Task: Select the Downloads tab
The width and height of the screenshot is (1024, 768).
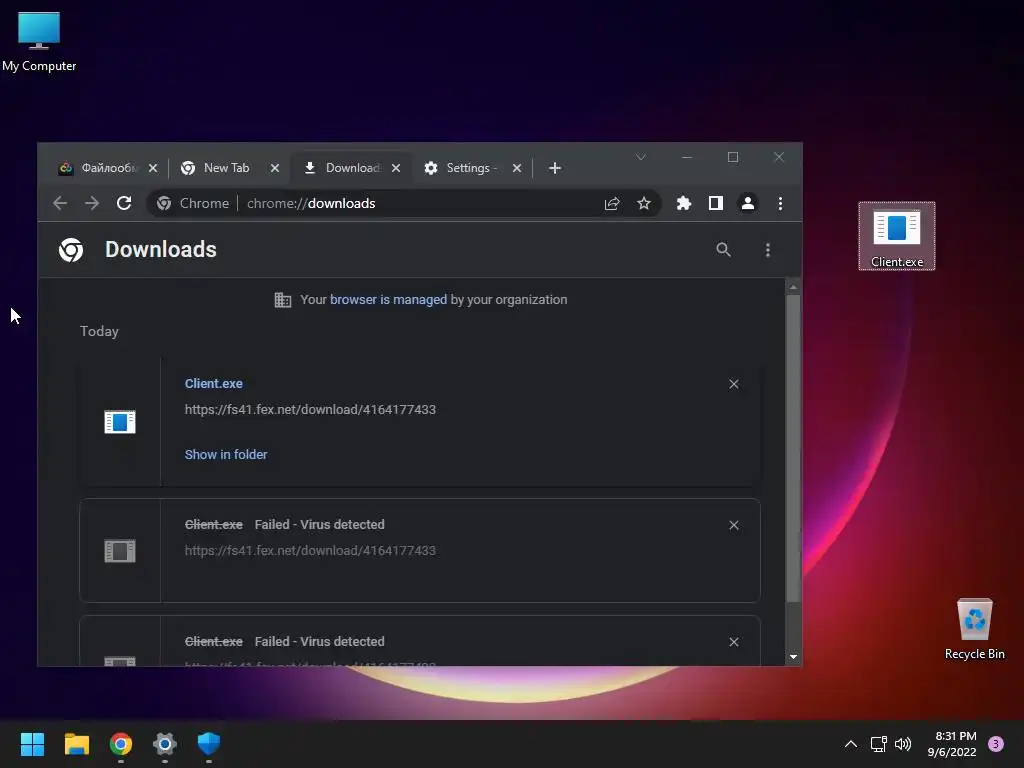Action: pyautogui.click(x=353, y=168)
